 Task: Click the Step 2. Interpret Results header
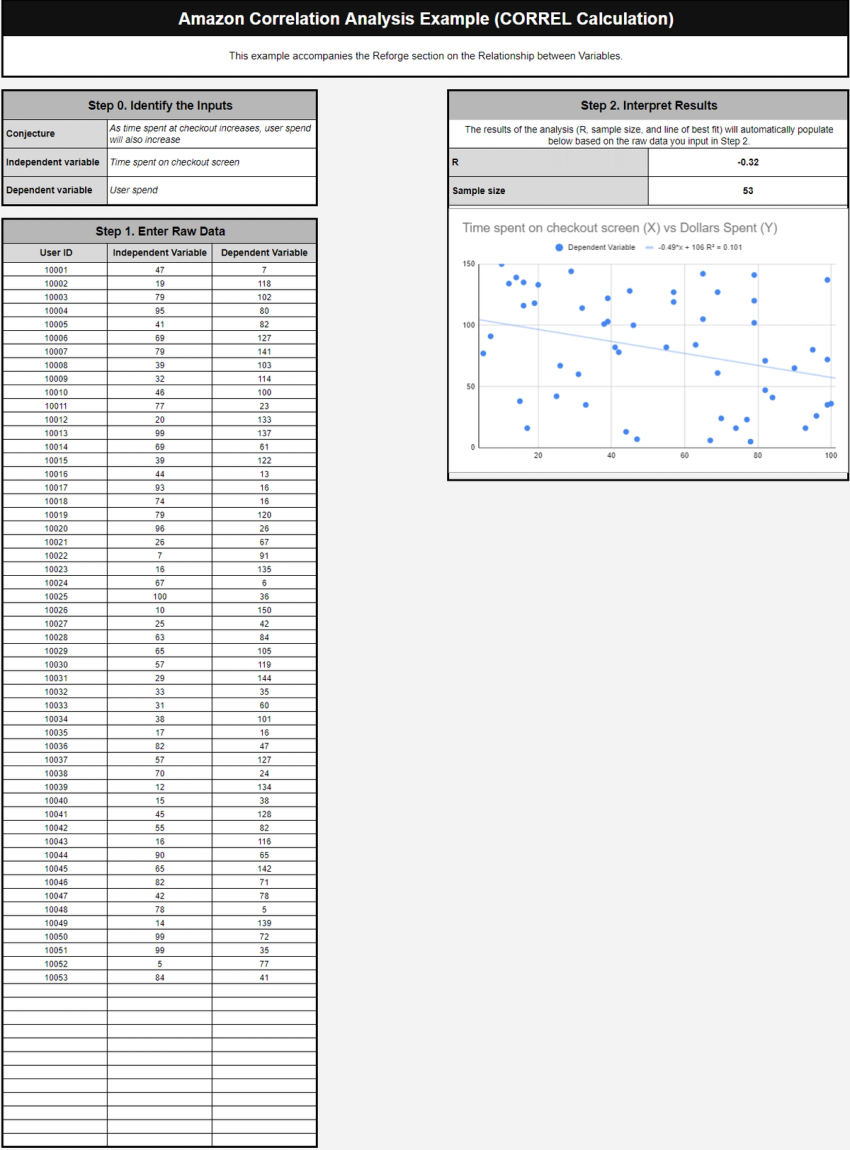pyautogui.click(x=648, y=105)
